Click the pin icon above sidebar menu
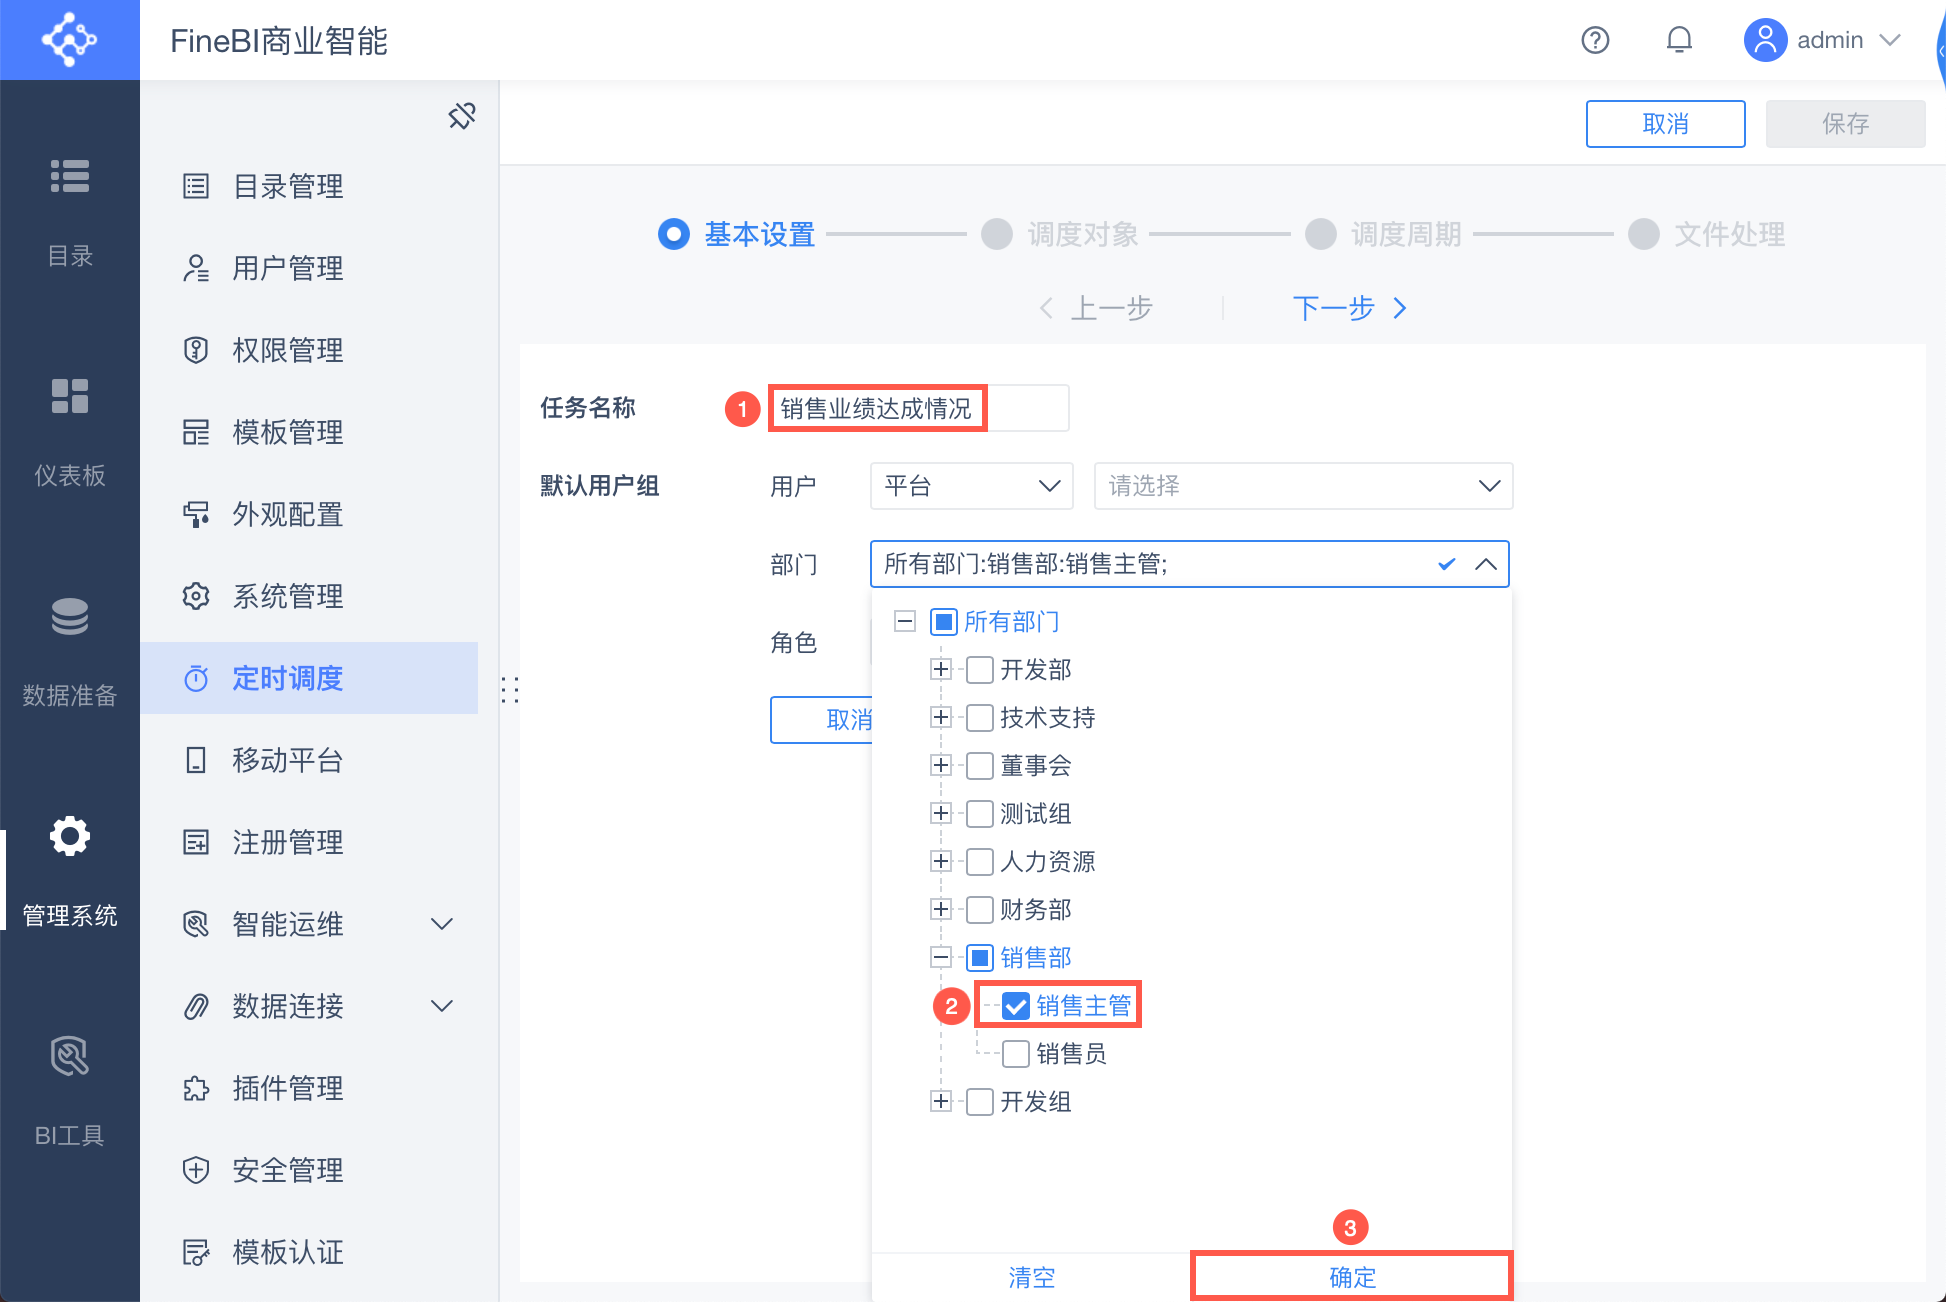This screenshot has width=1946, height=1302. [462, 116]
